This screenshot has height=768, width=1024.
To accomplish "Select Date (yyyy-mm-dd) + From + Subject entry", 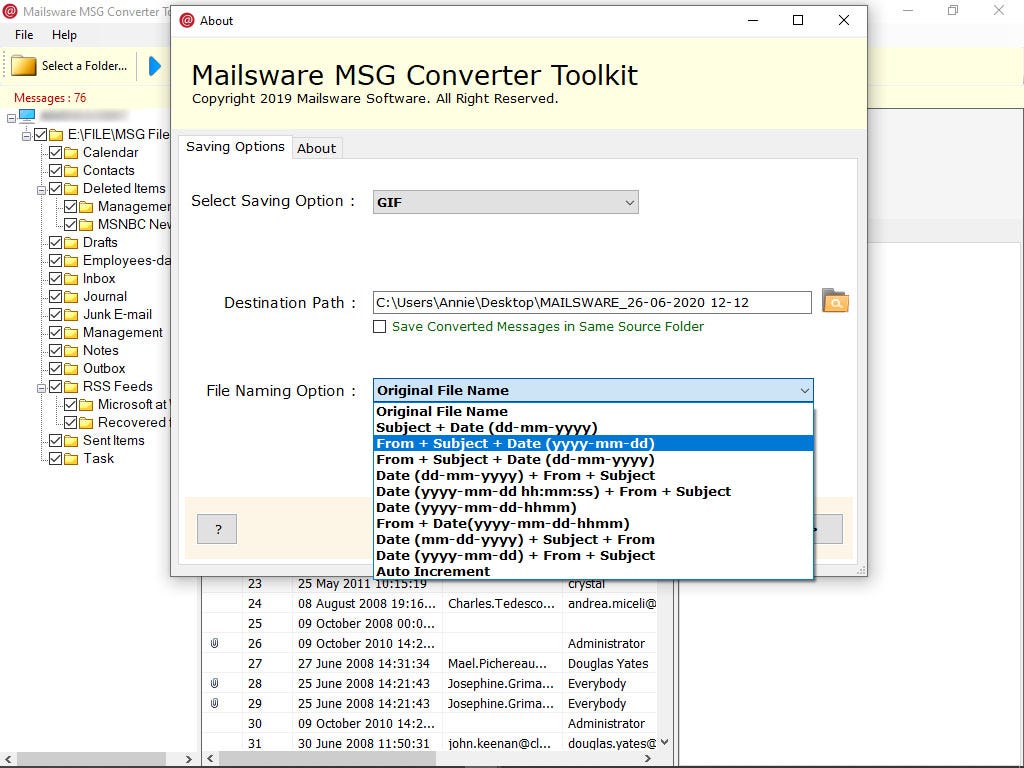I will (594, 556).
